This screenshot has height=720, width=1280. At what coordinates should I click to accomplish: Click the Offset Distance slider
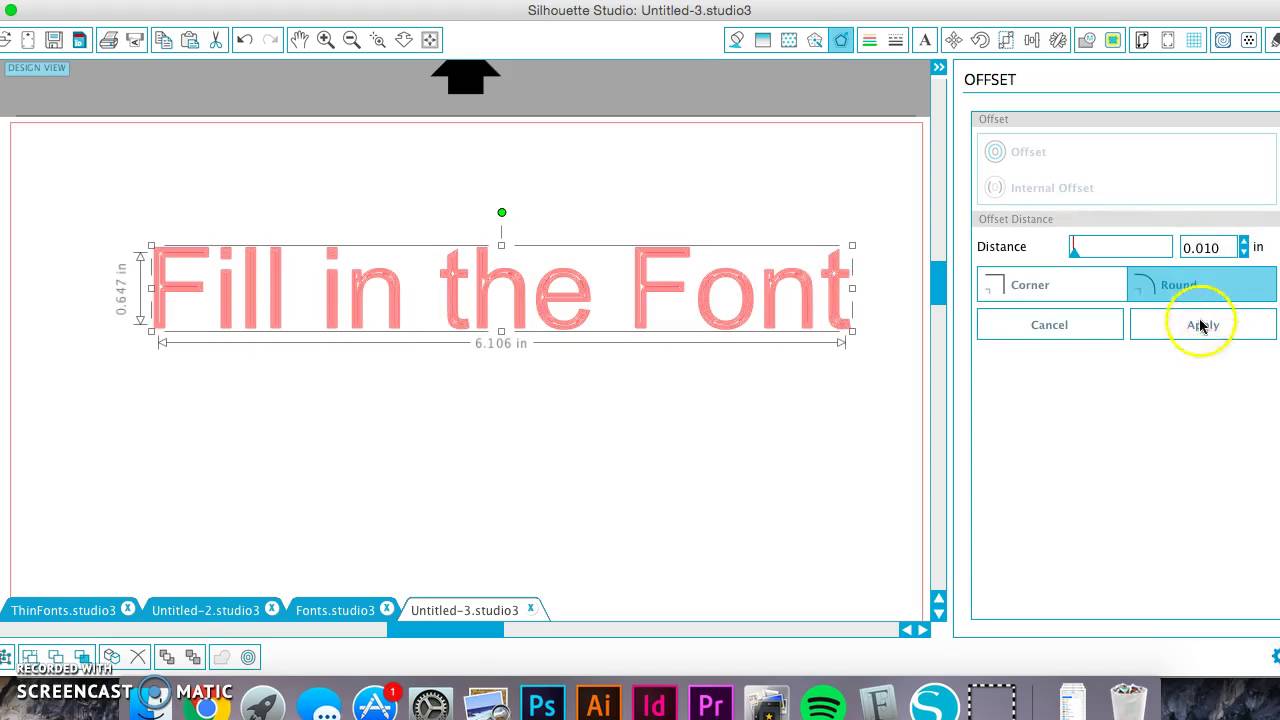coord(1120,247)
